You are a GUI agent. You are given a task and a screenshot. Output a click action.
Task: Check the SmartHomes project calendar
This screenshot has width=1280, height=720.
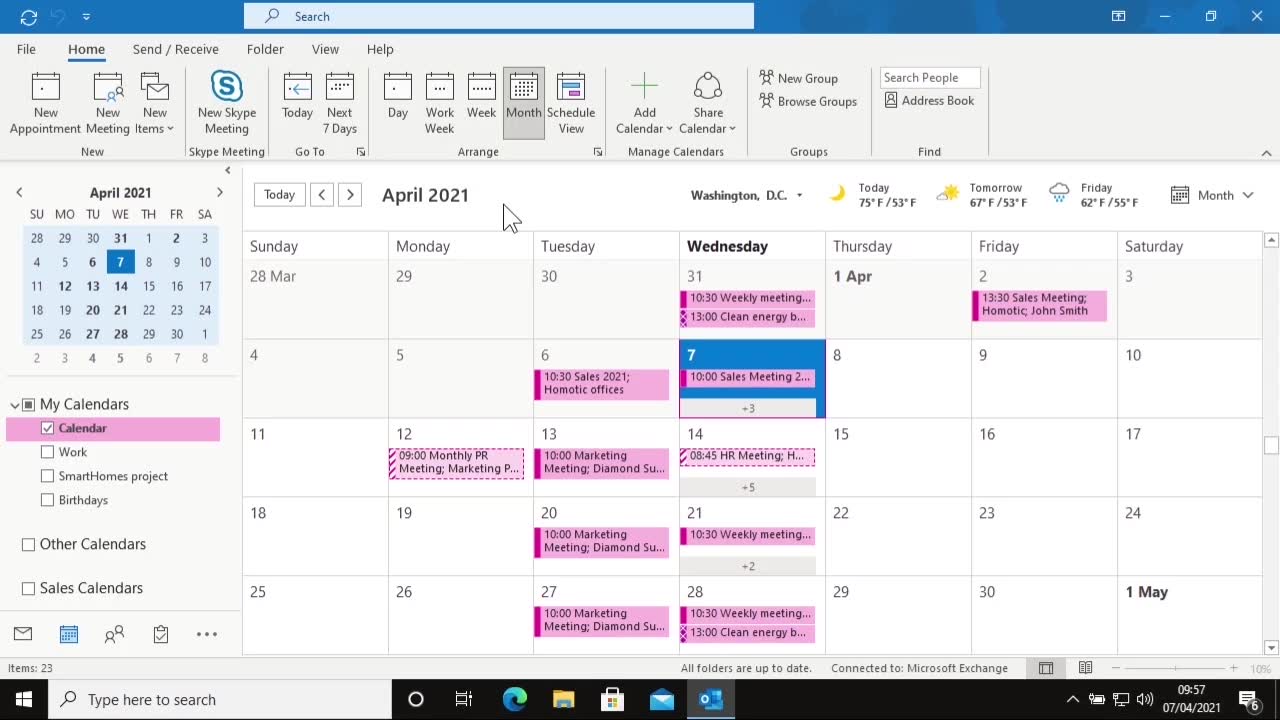click(x=47, y=476)
